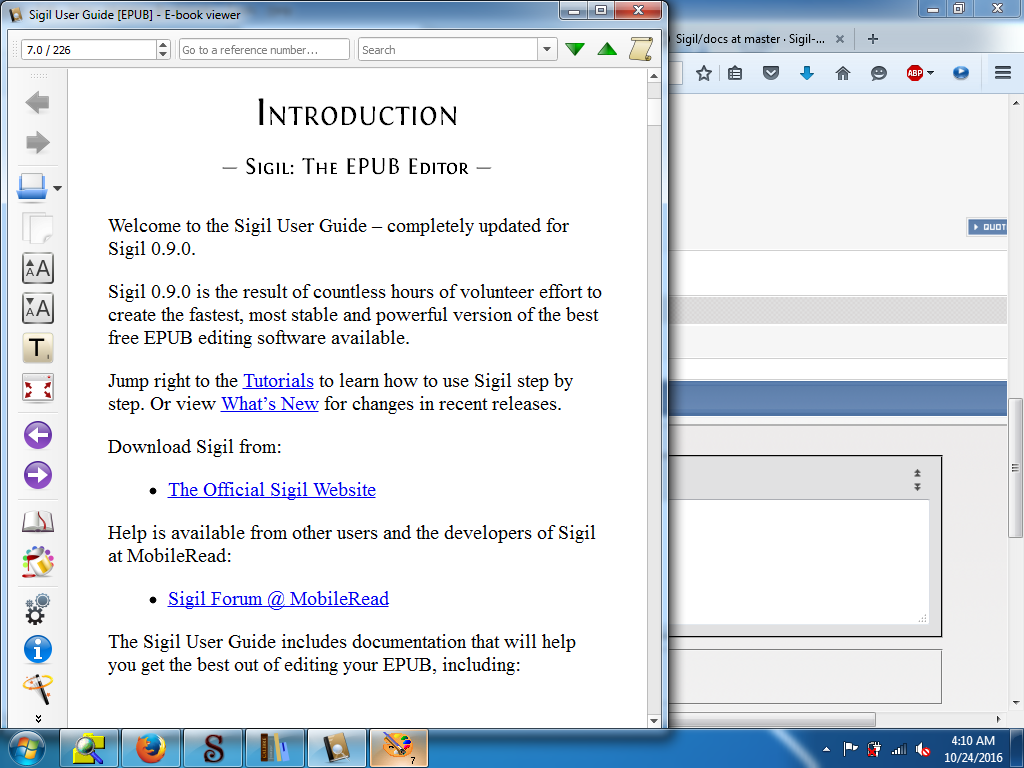Viewport: 1024px width, 768px height.
Task: Open Windows Start menu
Action: tap(26, 748)
